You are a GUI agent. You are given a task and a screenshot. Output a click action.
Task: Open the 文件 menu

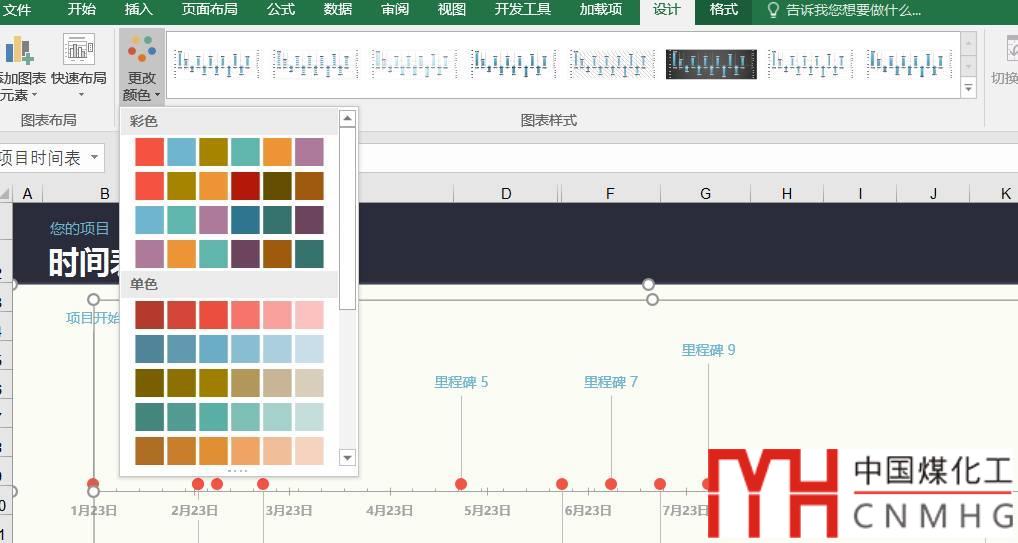[x=18, y=10]
